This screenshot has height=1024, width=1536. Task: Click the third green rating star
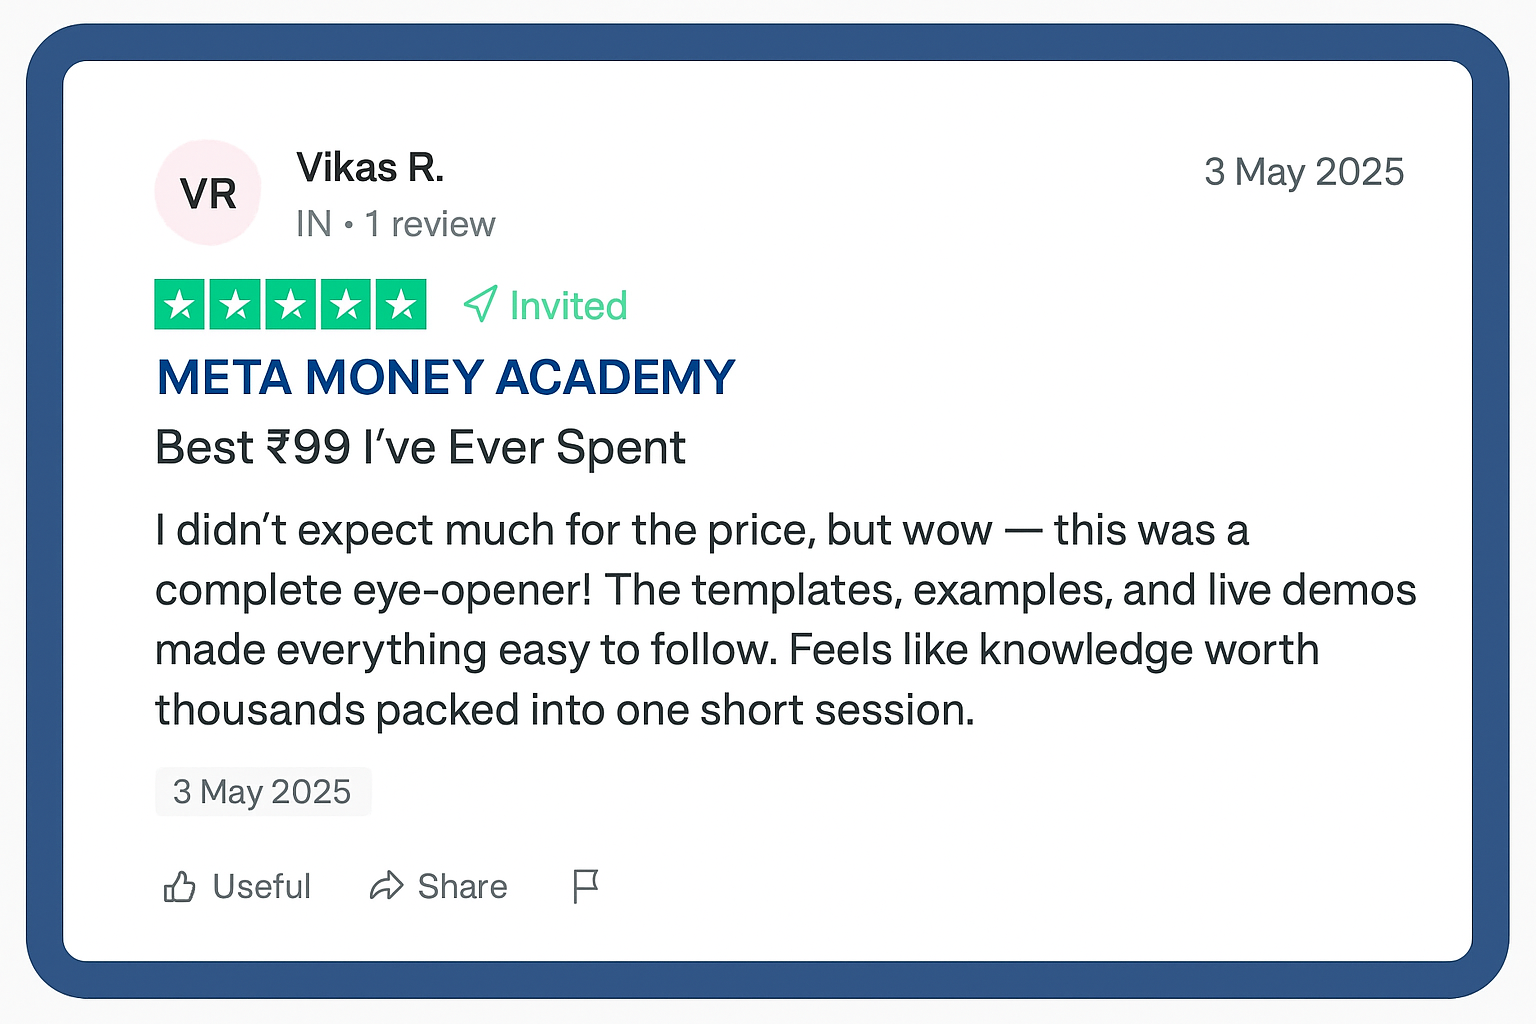pos(291,305)
